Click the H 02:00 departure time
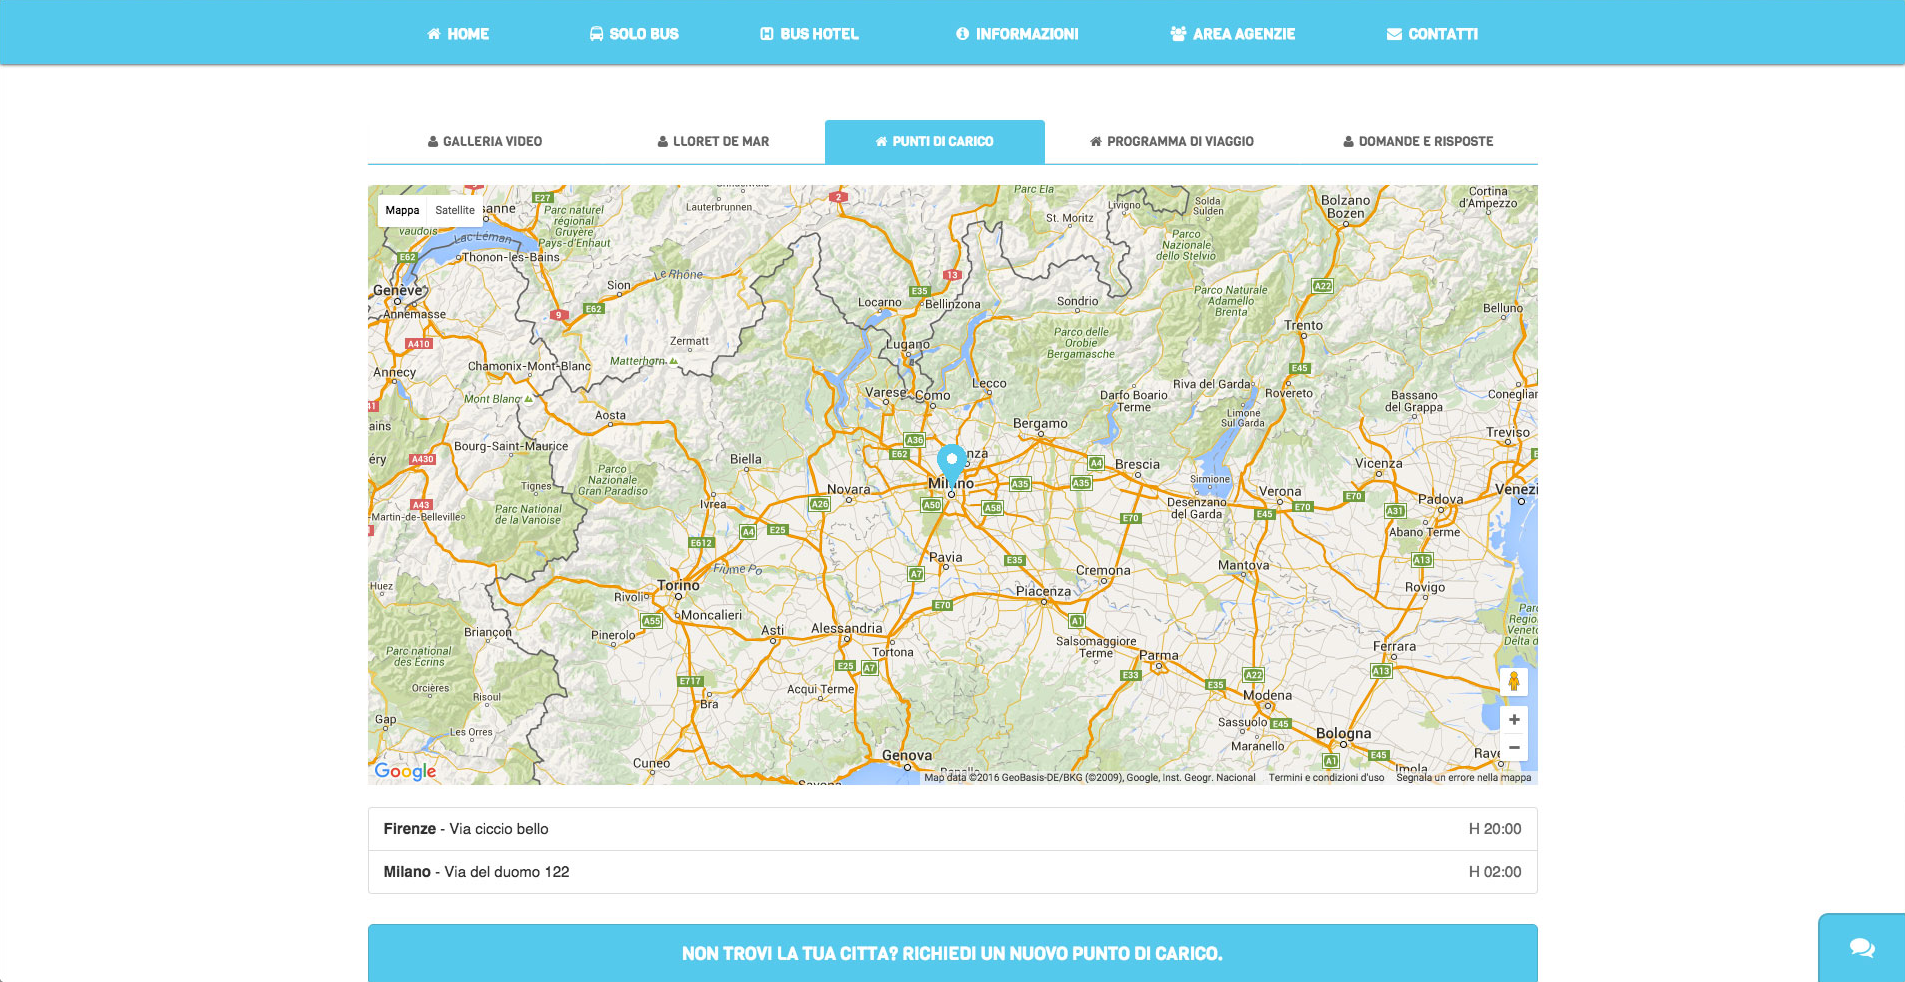 pyautogui.click(x=1495, y=872)
